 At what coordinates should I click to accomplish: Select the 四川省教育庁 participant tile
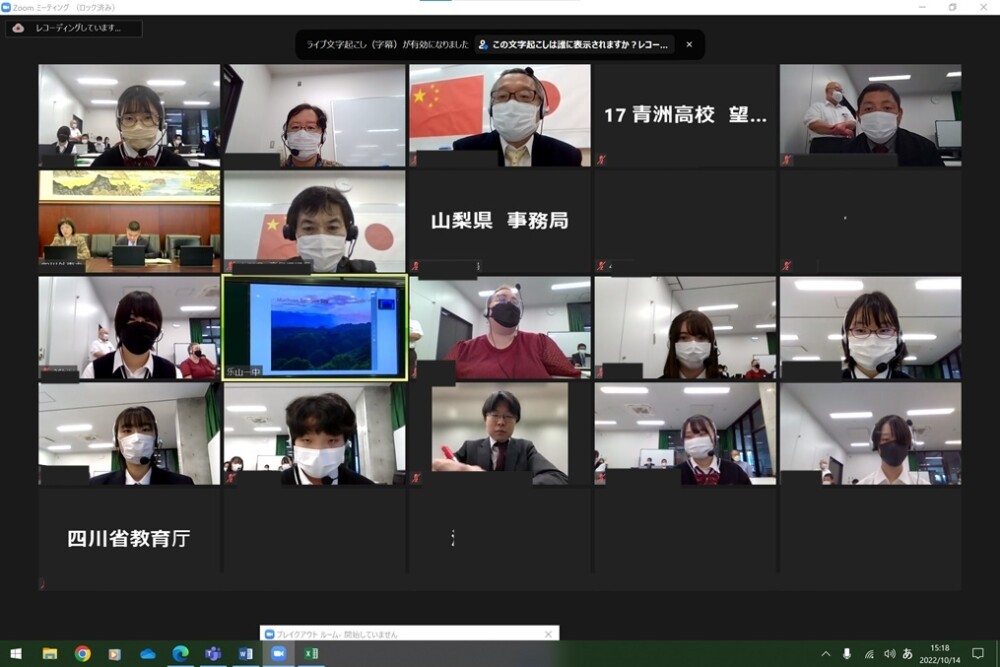point(129,539)
